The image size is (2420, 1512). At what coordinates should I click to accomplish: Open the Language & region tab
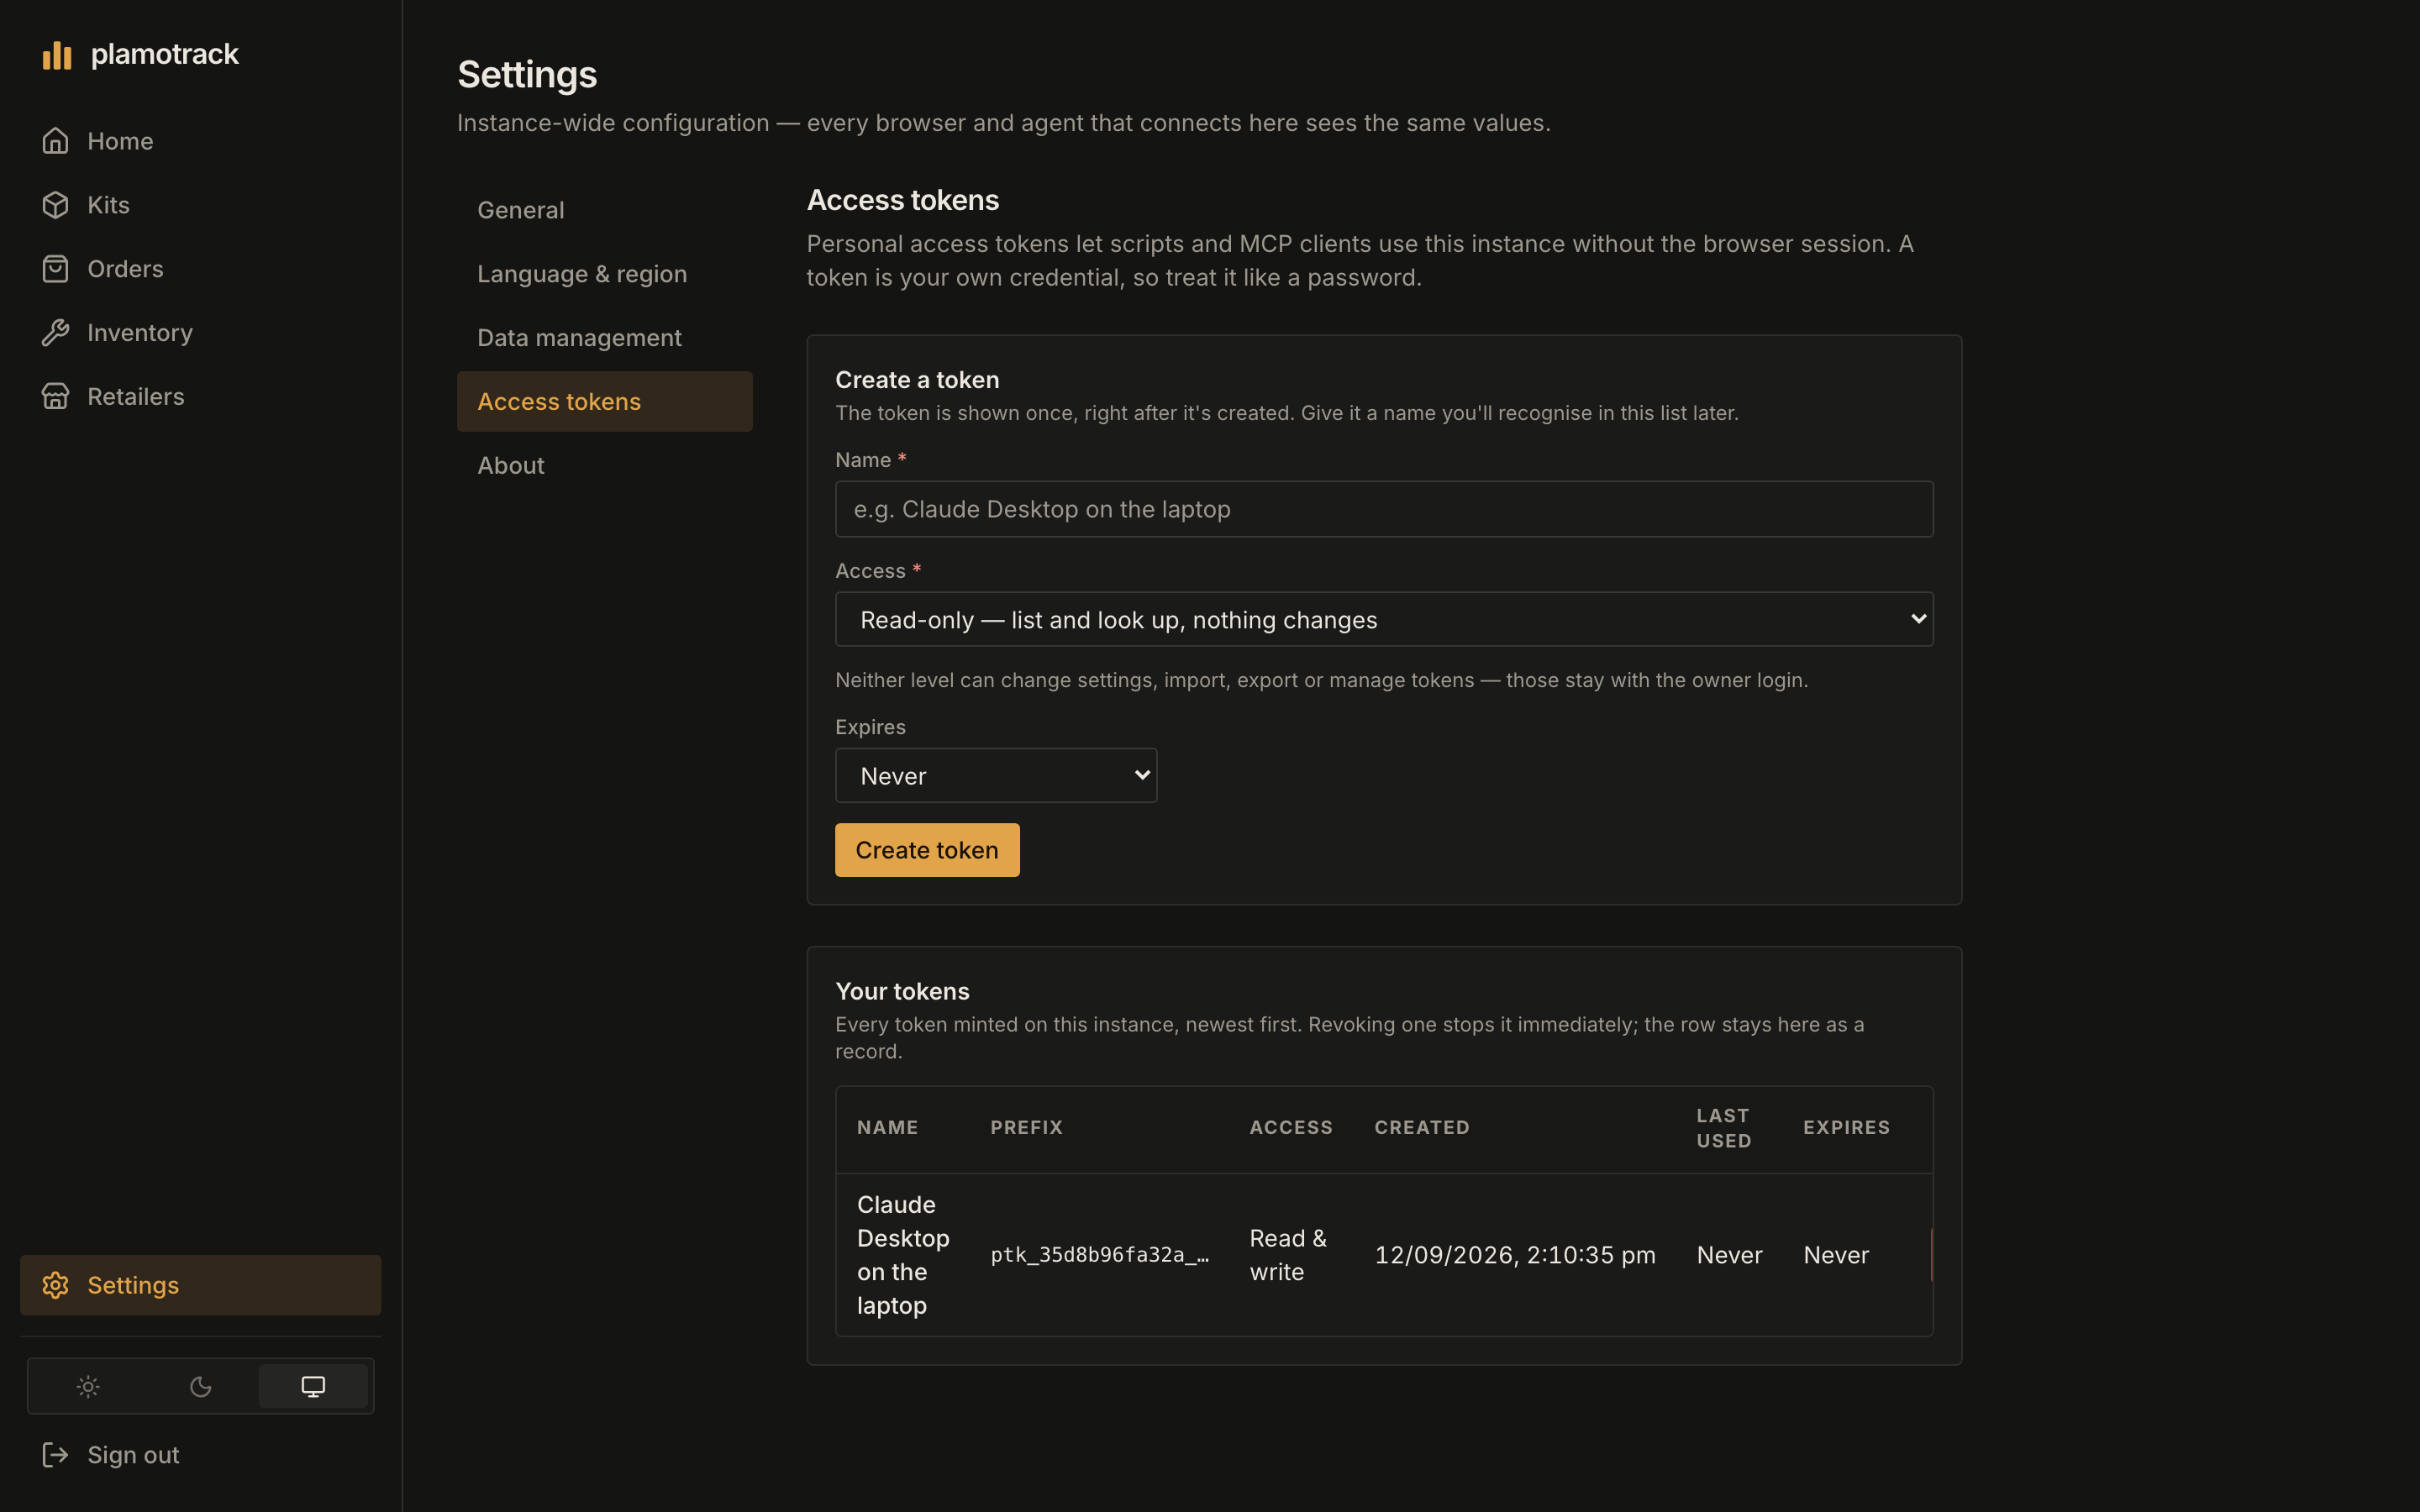click(x=604, y=274)
